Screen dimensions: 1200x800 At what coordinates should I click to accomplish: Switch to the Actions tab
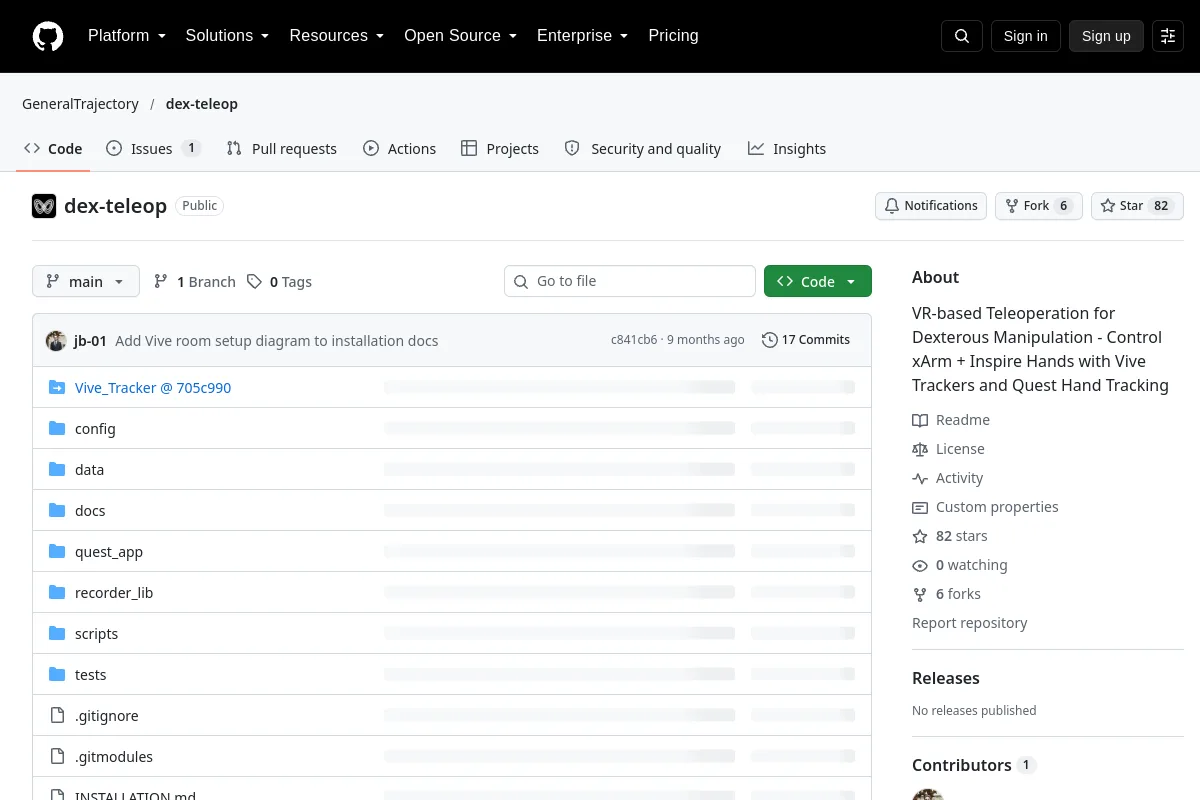(x=400, y=148)
